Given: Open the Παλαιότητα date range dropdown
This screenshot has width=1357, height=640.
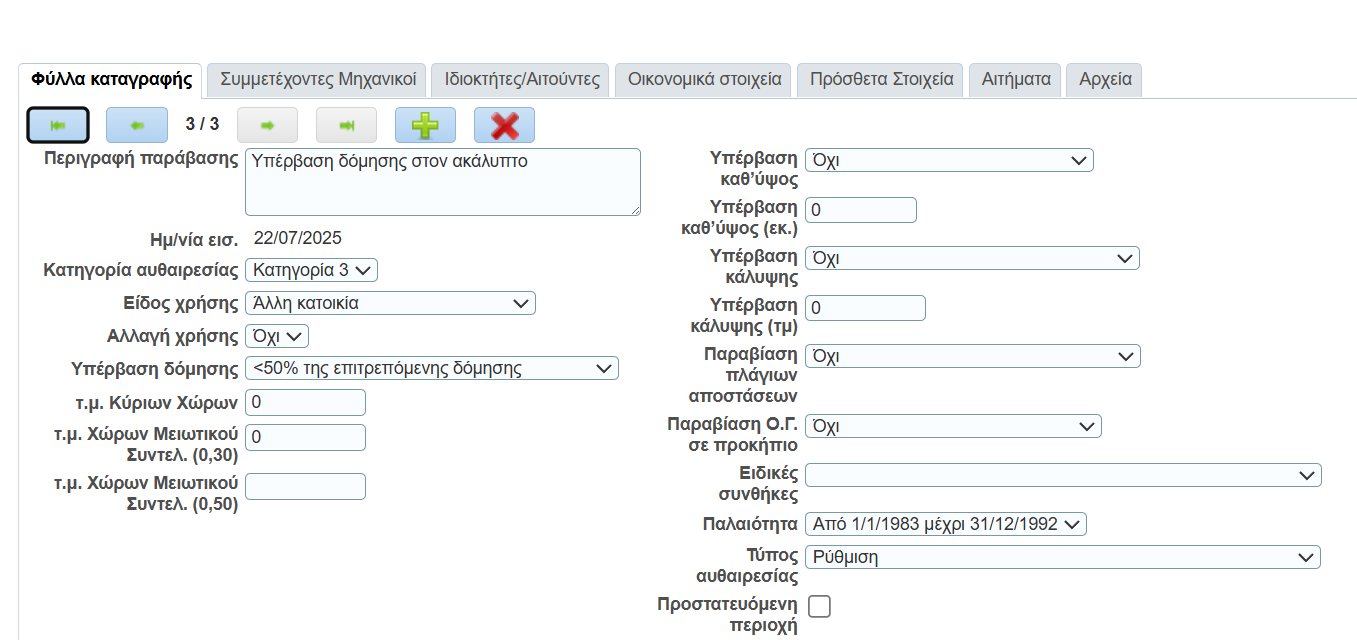Looking at the screenshot, I should (945, 524).
